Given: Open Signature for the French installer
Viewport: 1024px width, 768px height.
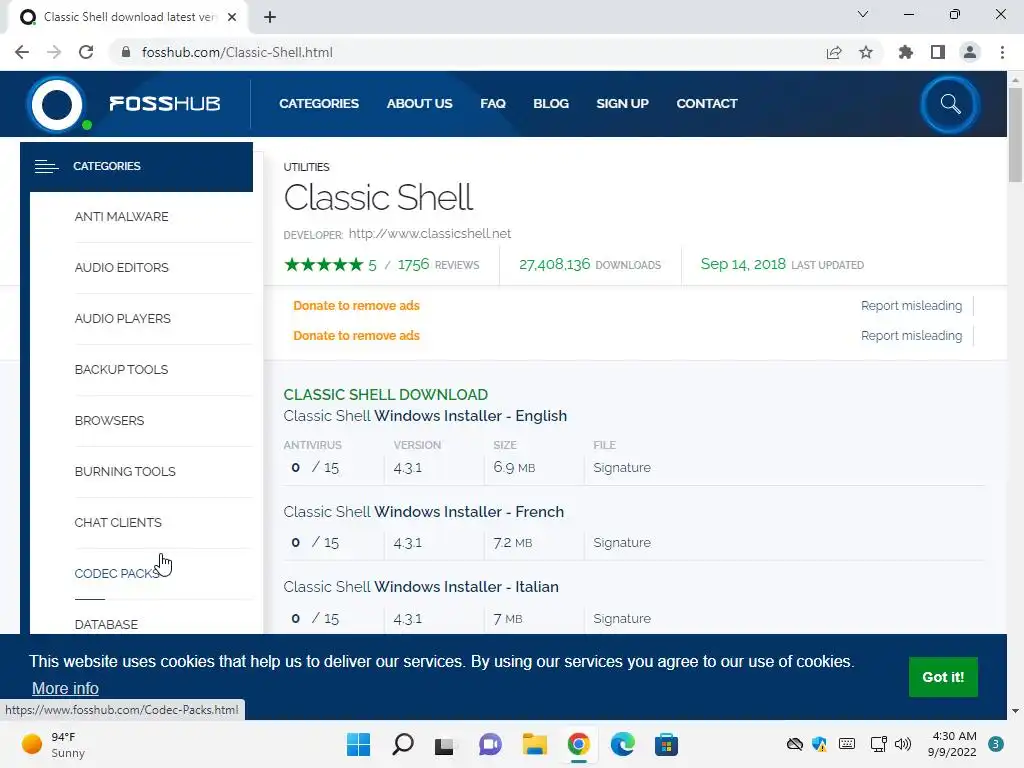Looking at the screenshot, I should (622, 543).
